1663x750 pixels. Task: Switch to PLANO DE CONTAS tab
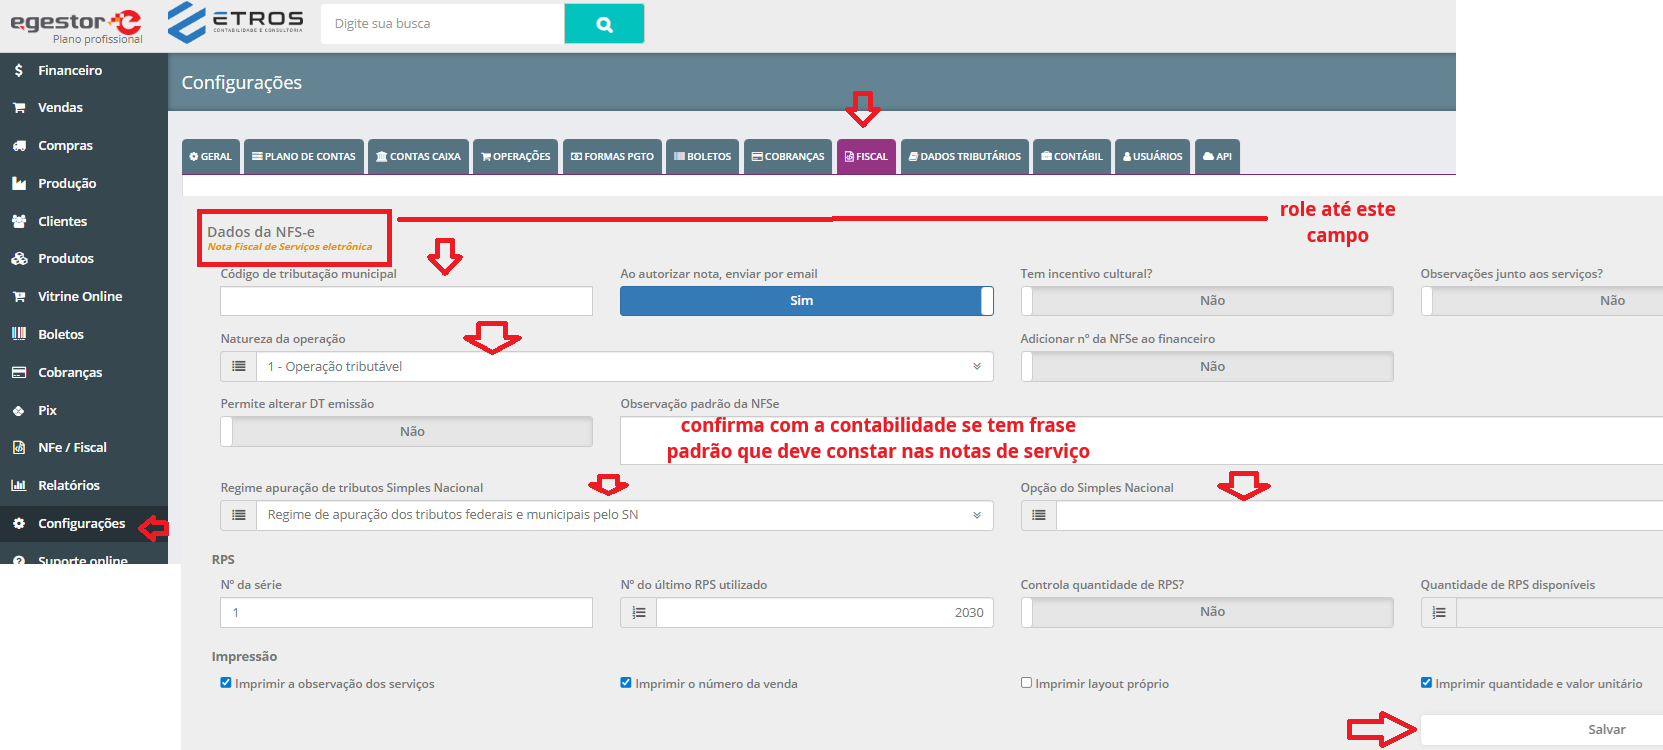click(x=304, y=156)
